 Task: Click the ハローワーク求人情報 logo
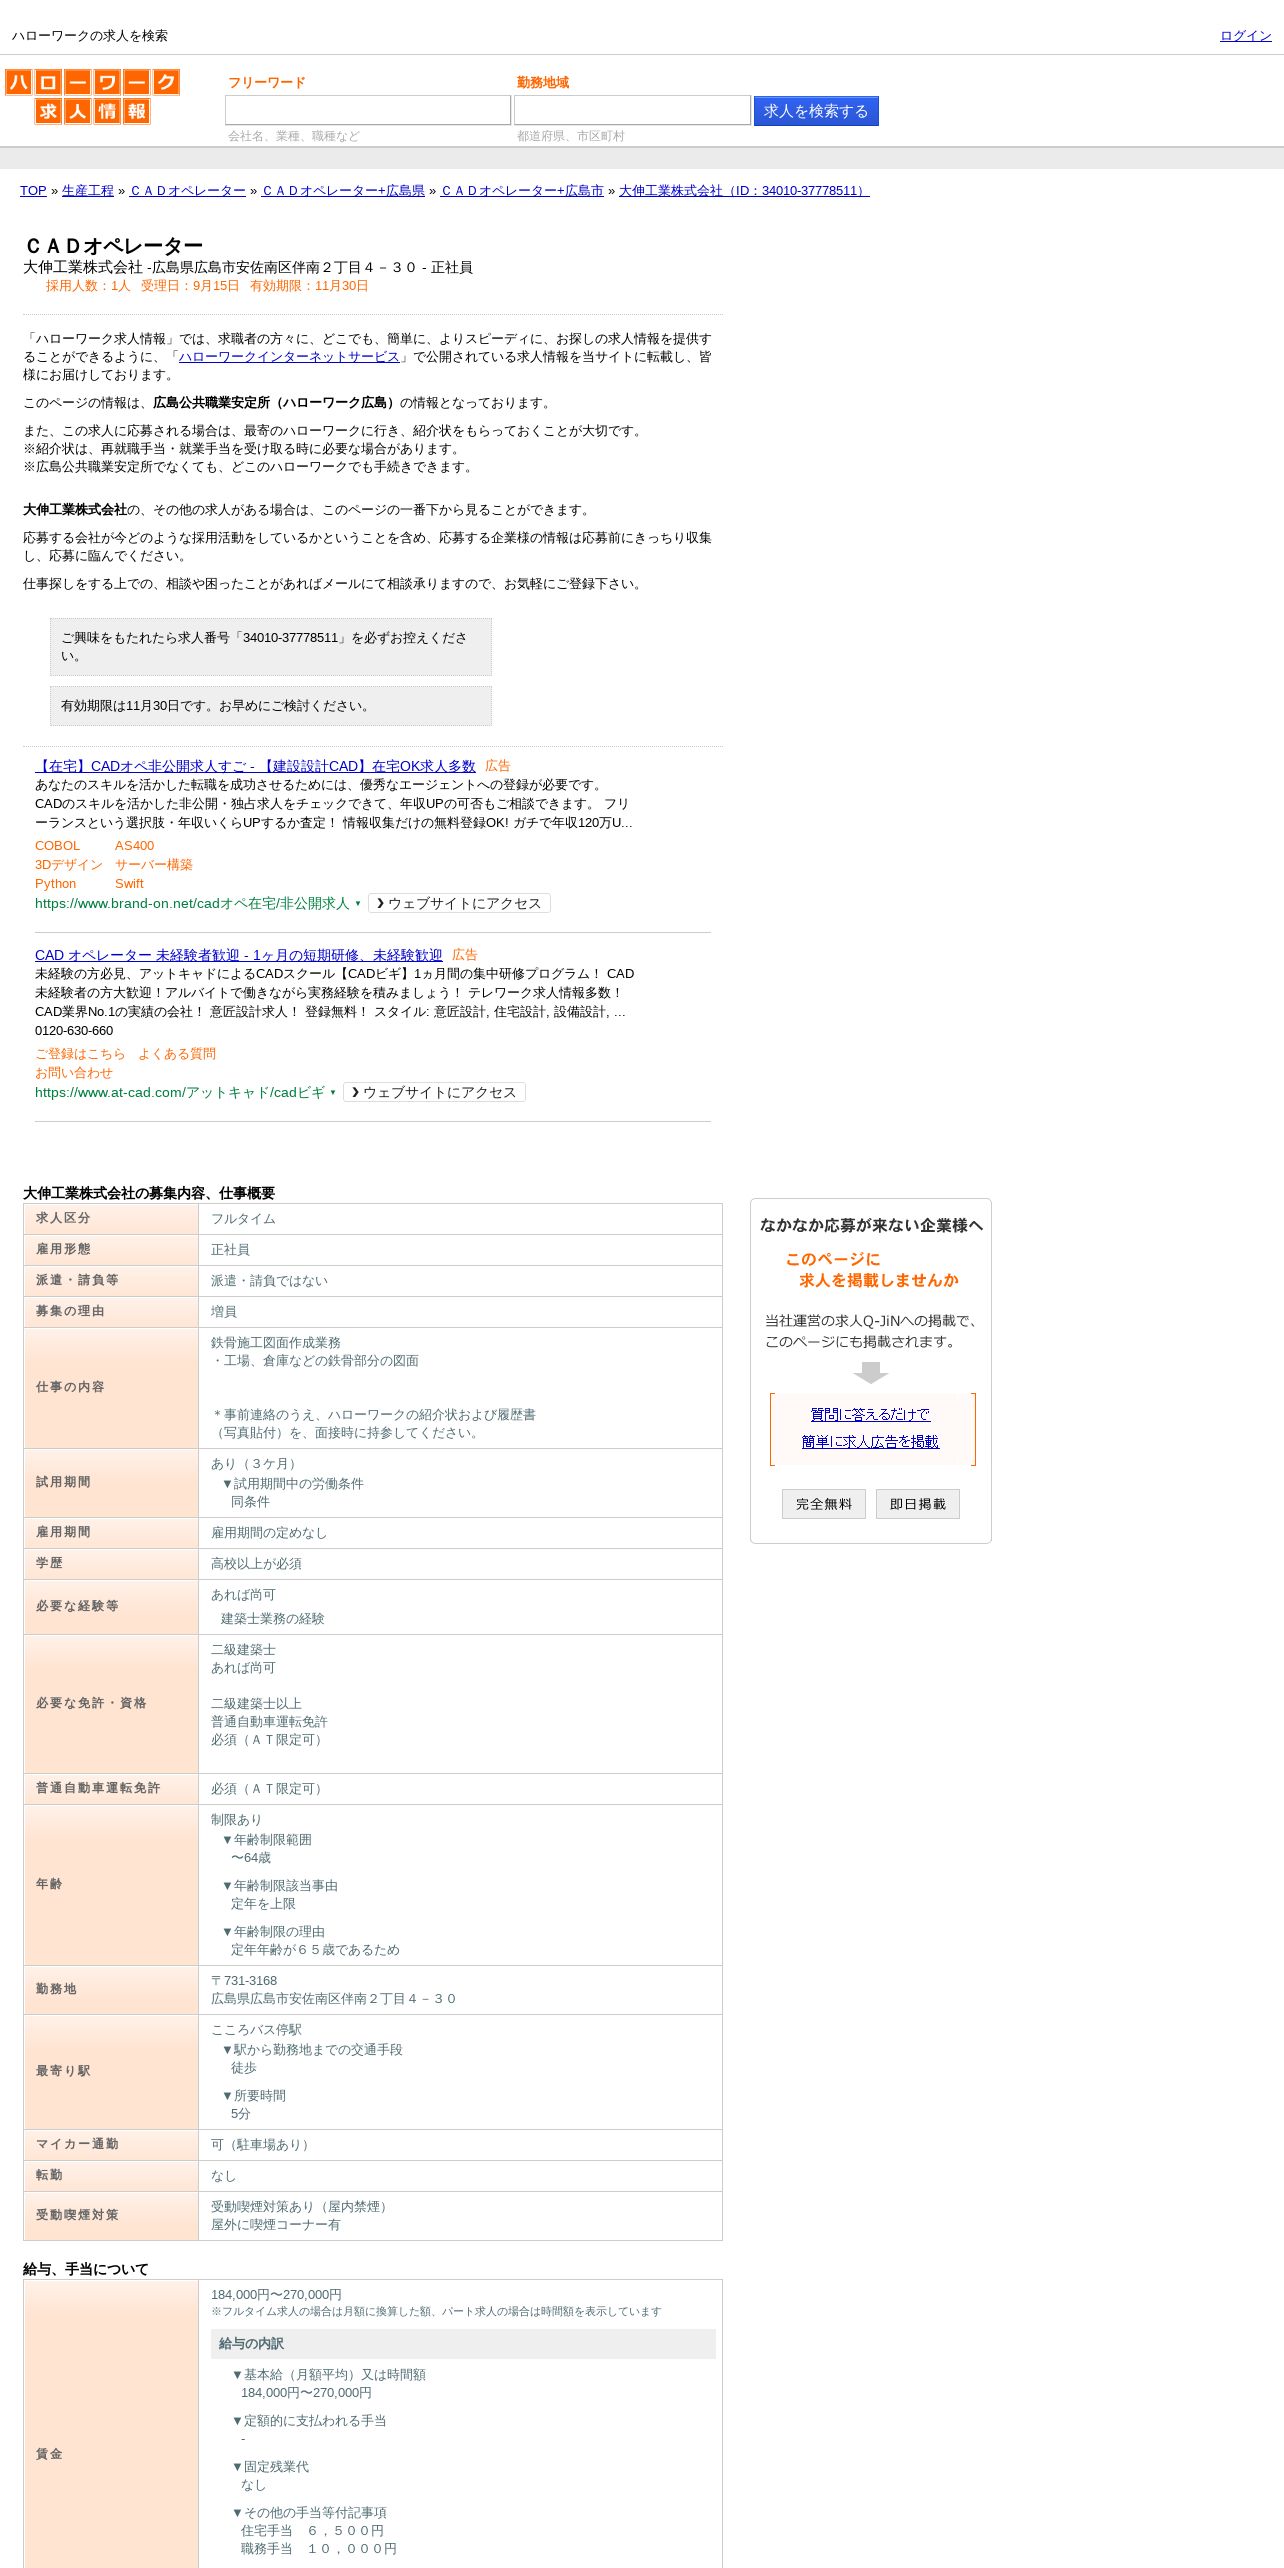[92, 96]
